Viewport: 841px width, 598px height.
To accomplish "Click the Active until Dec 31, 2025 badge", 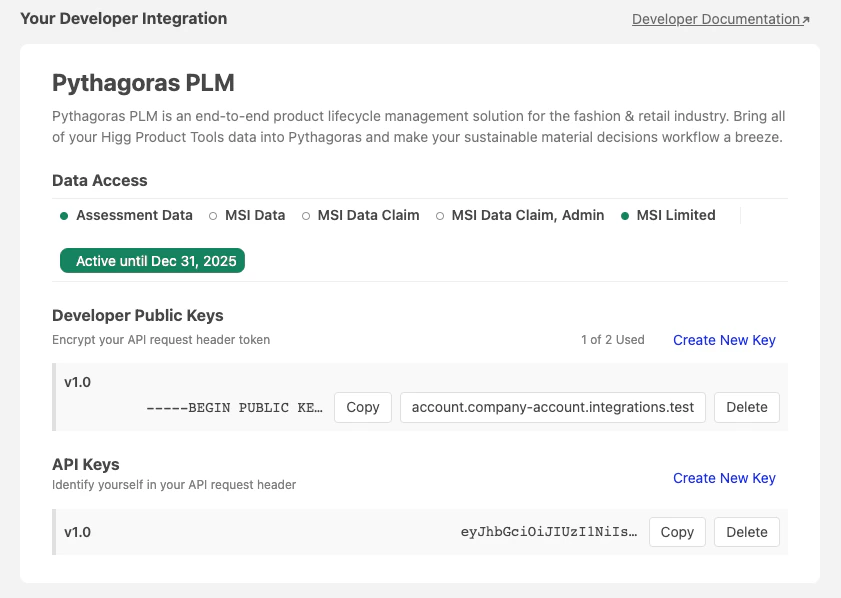I will coord(152,260).
